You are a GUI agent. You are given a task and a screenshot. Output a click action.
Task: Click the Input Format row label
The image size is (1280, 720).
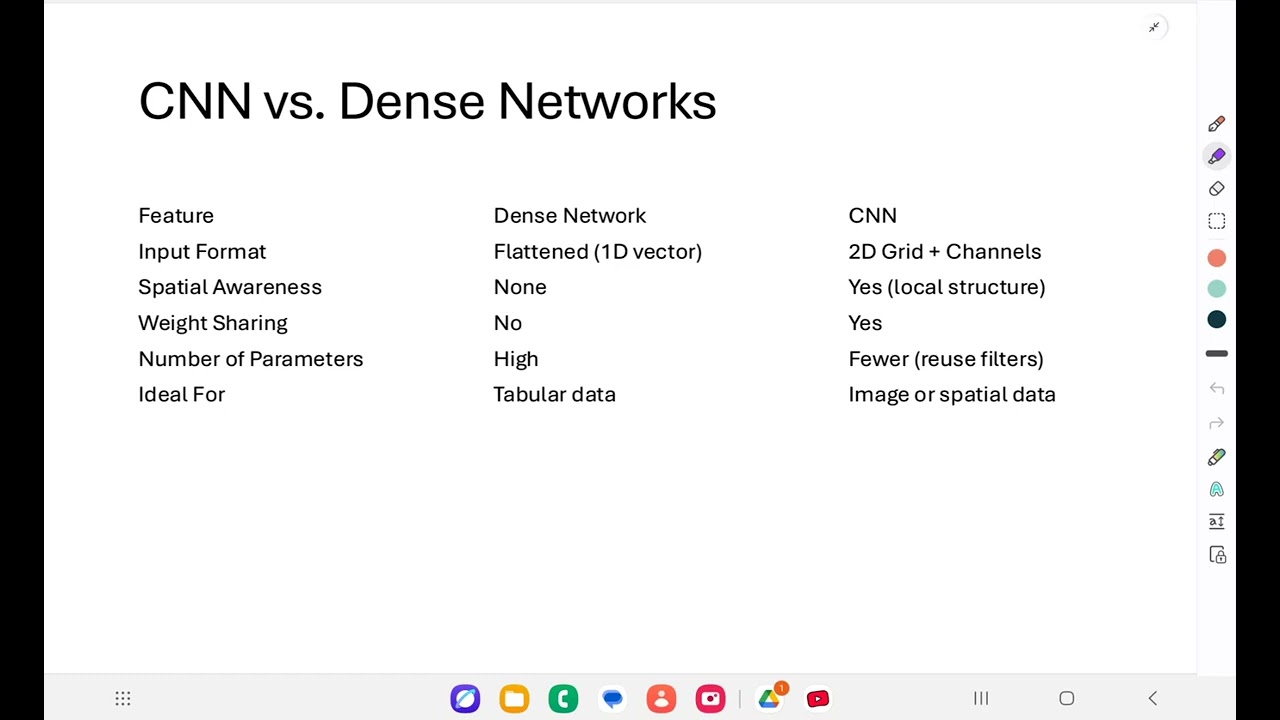point(202,251)
